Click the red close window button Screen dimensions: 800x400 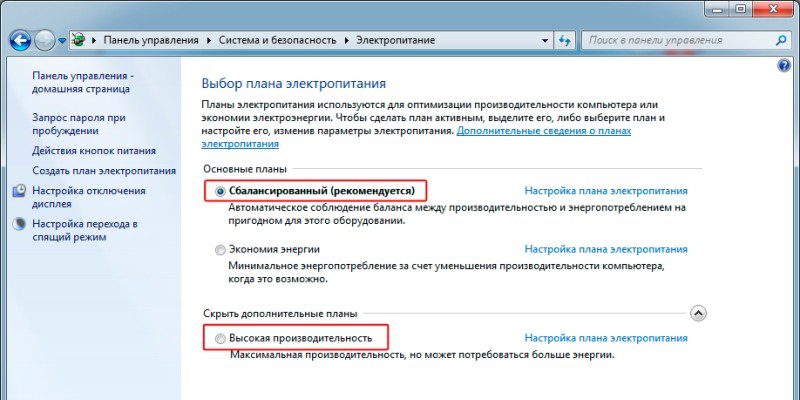tap(774, 8)
